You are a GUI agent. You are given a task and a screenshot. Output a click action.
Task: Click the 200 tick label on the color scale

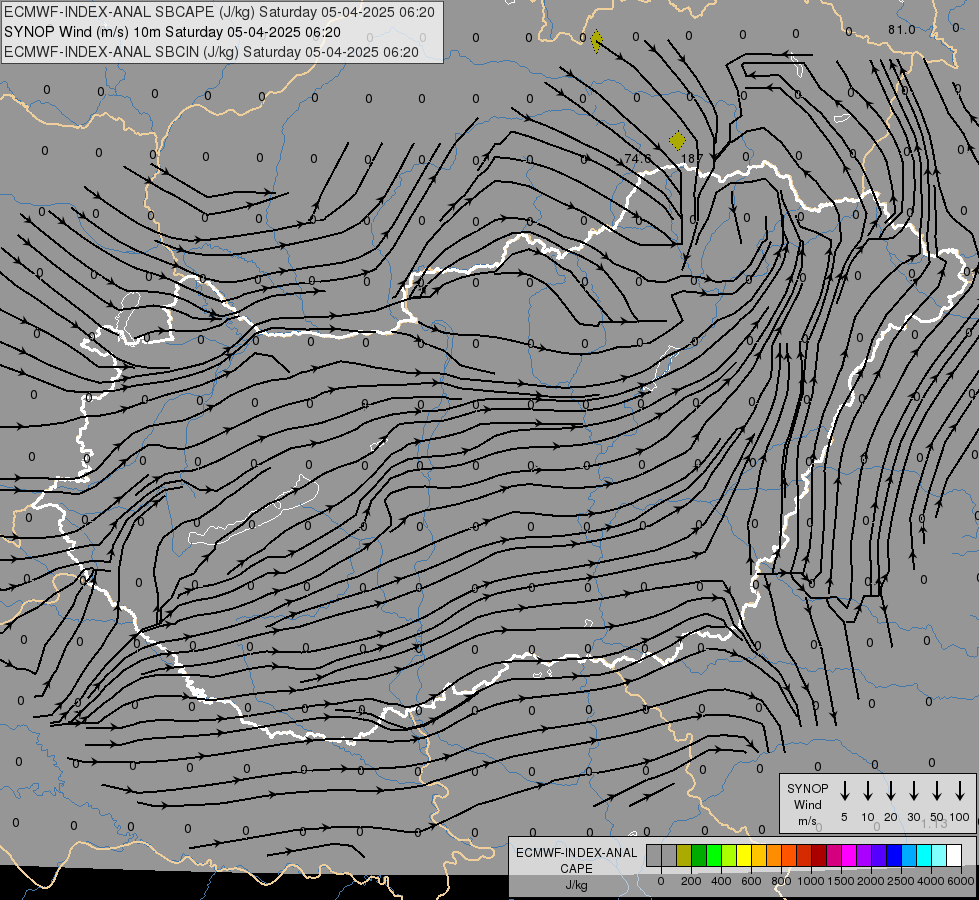[691, 881]
